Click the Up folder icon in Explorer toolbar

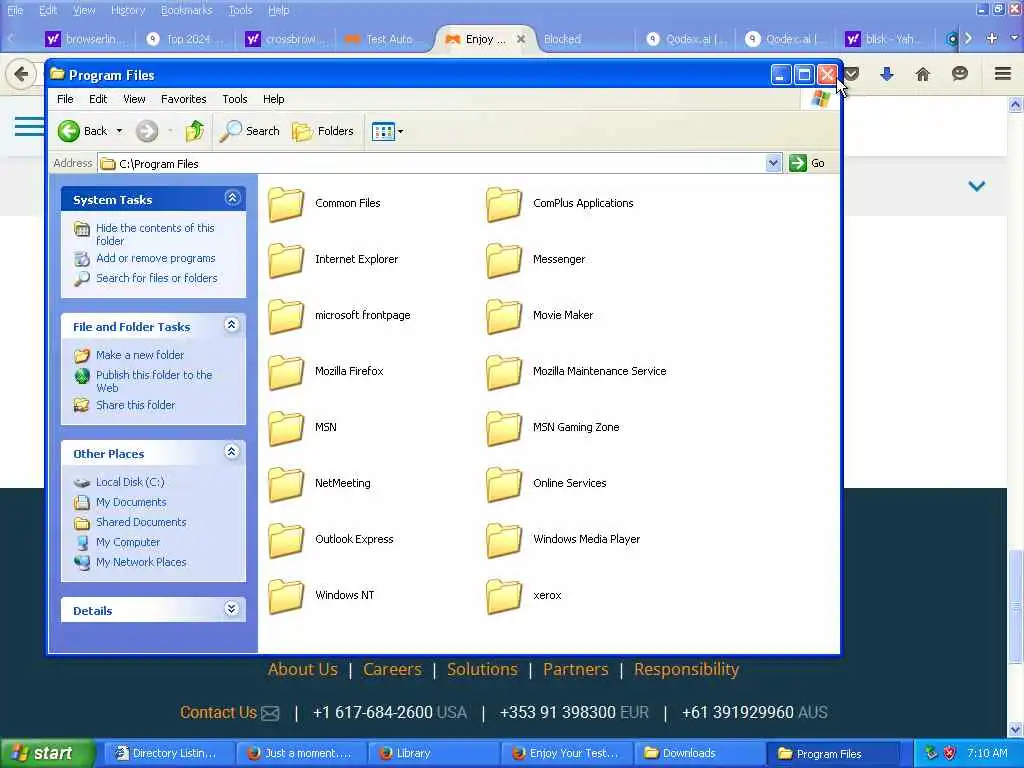[x=194, y=131]
